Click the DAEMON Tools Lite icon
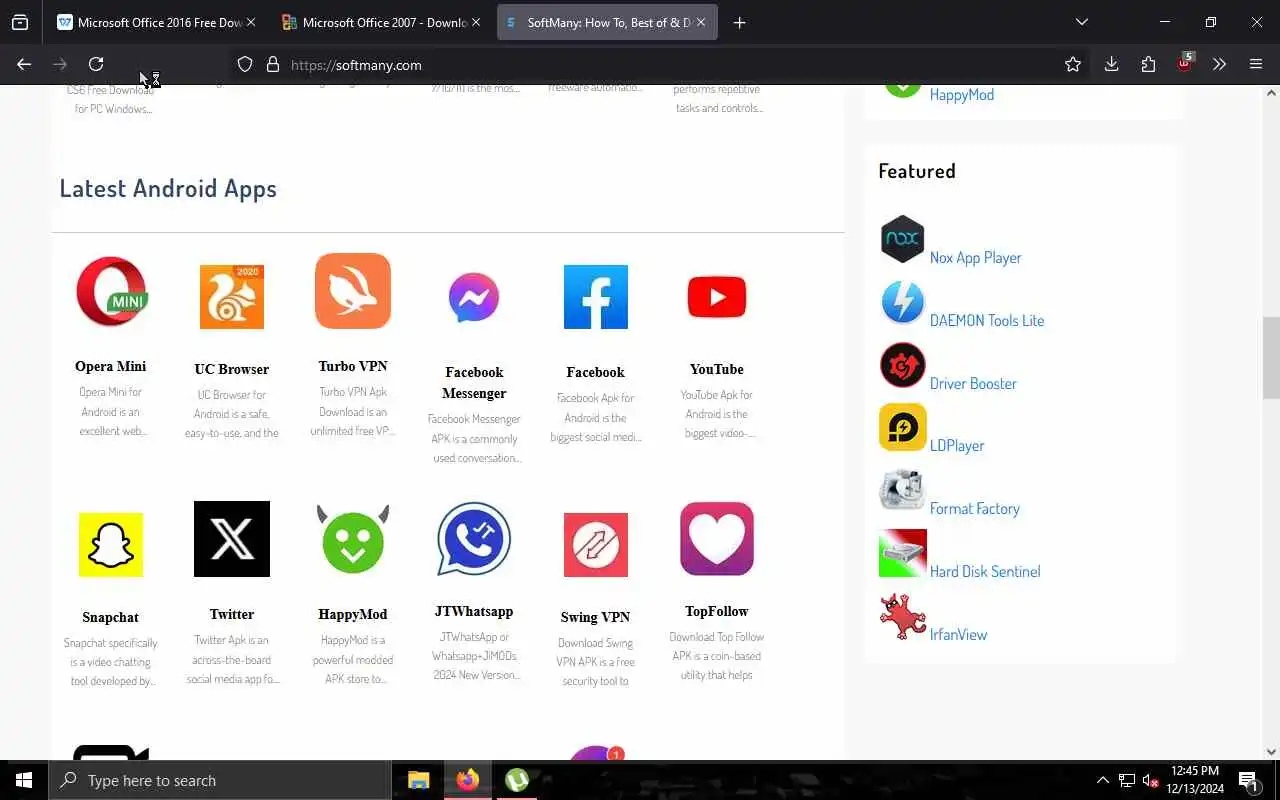This screenshot has height=800, width=1280. point(902,303)
